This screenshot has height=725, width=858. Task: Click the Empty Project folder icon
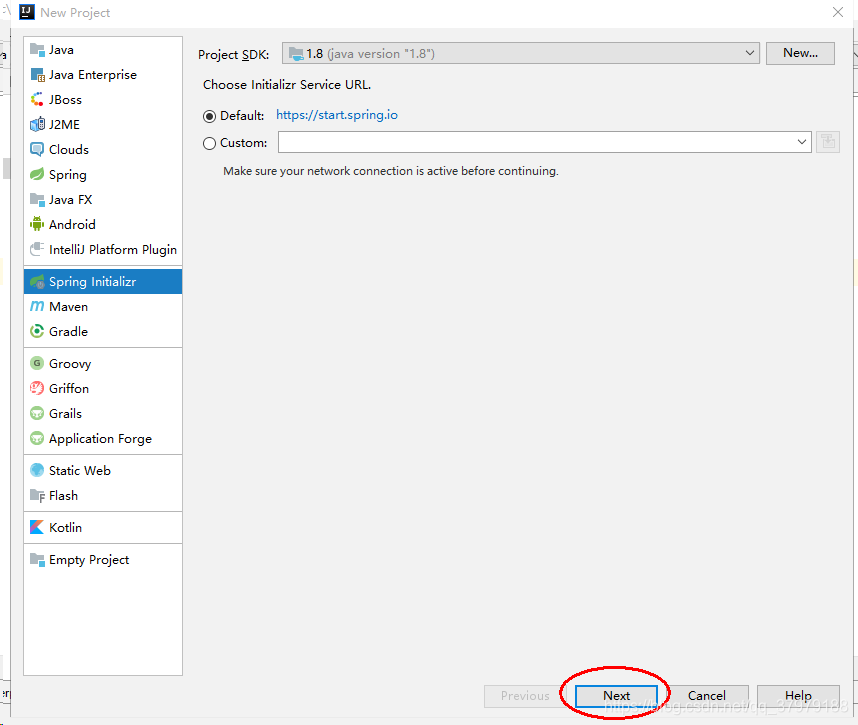pyautogui.click(x=37, y=559)
